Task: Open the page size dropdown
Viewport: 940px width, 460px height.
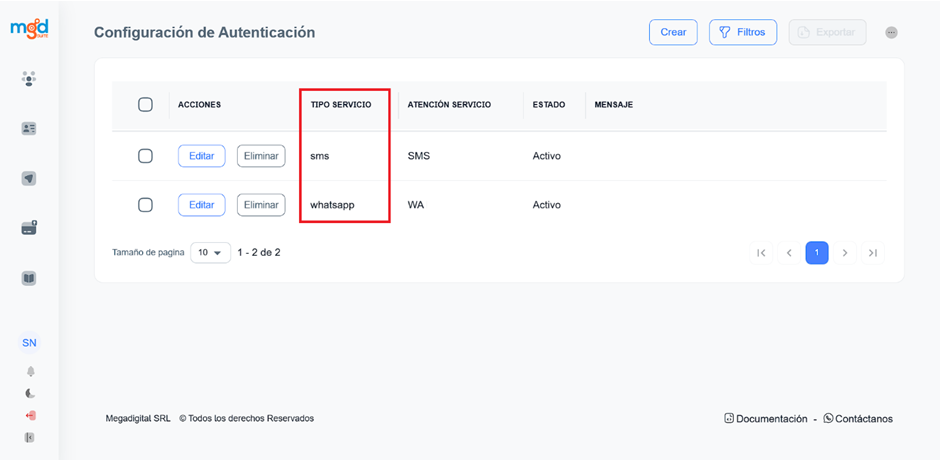Action: click(210, 253)
